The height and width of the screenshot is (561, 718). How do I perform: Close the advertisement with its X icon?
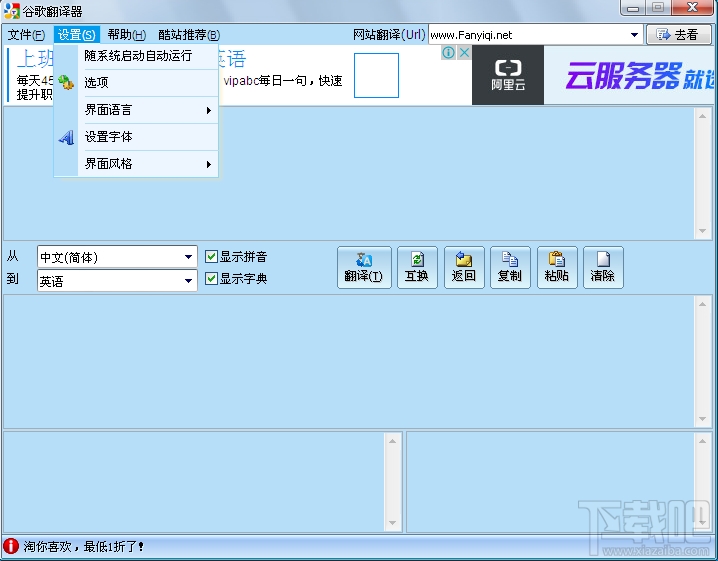pyautogui.click(x=464, y=53)
